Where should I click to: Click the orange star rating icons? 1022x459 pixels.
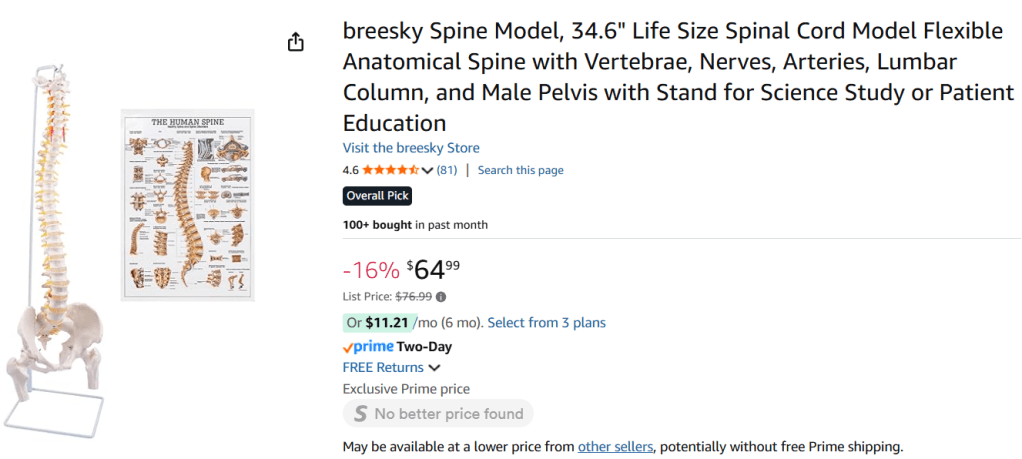coord(391,170)
